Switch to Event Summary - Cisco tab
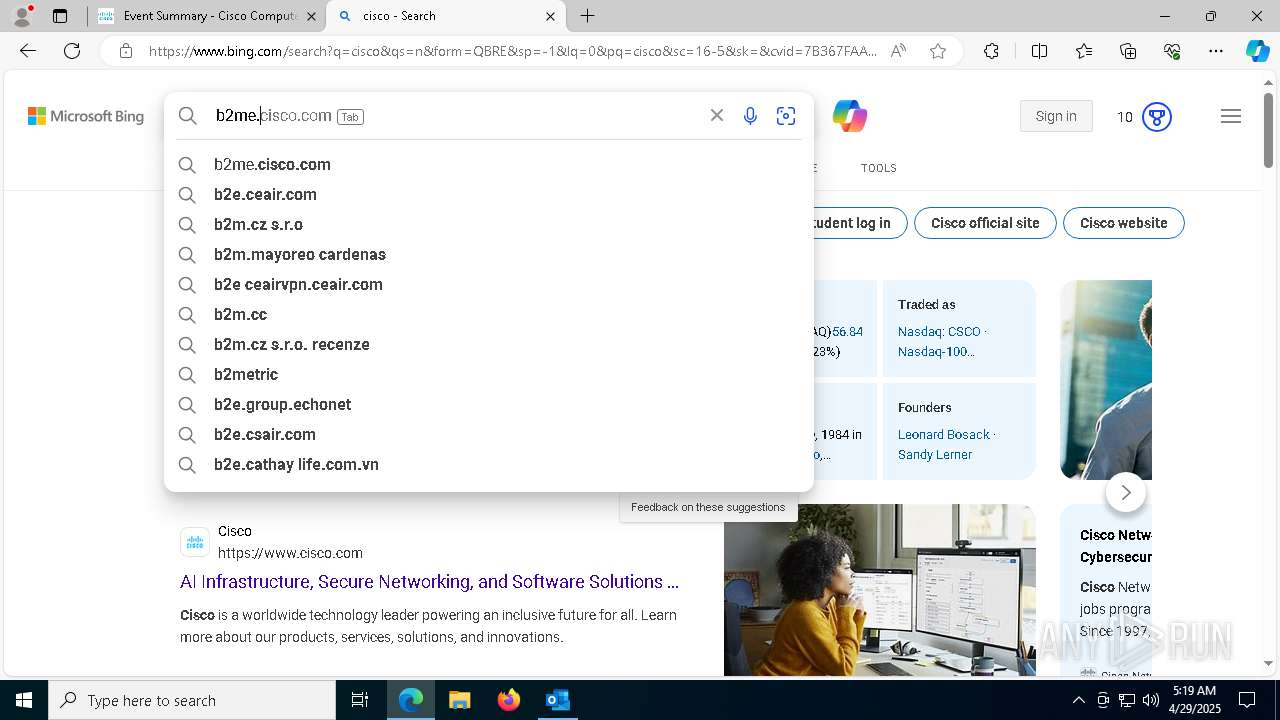Viewport: 1280px width, 720px height. (210, 16)
